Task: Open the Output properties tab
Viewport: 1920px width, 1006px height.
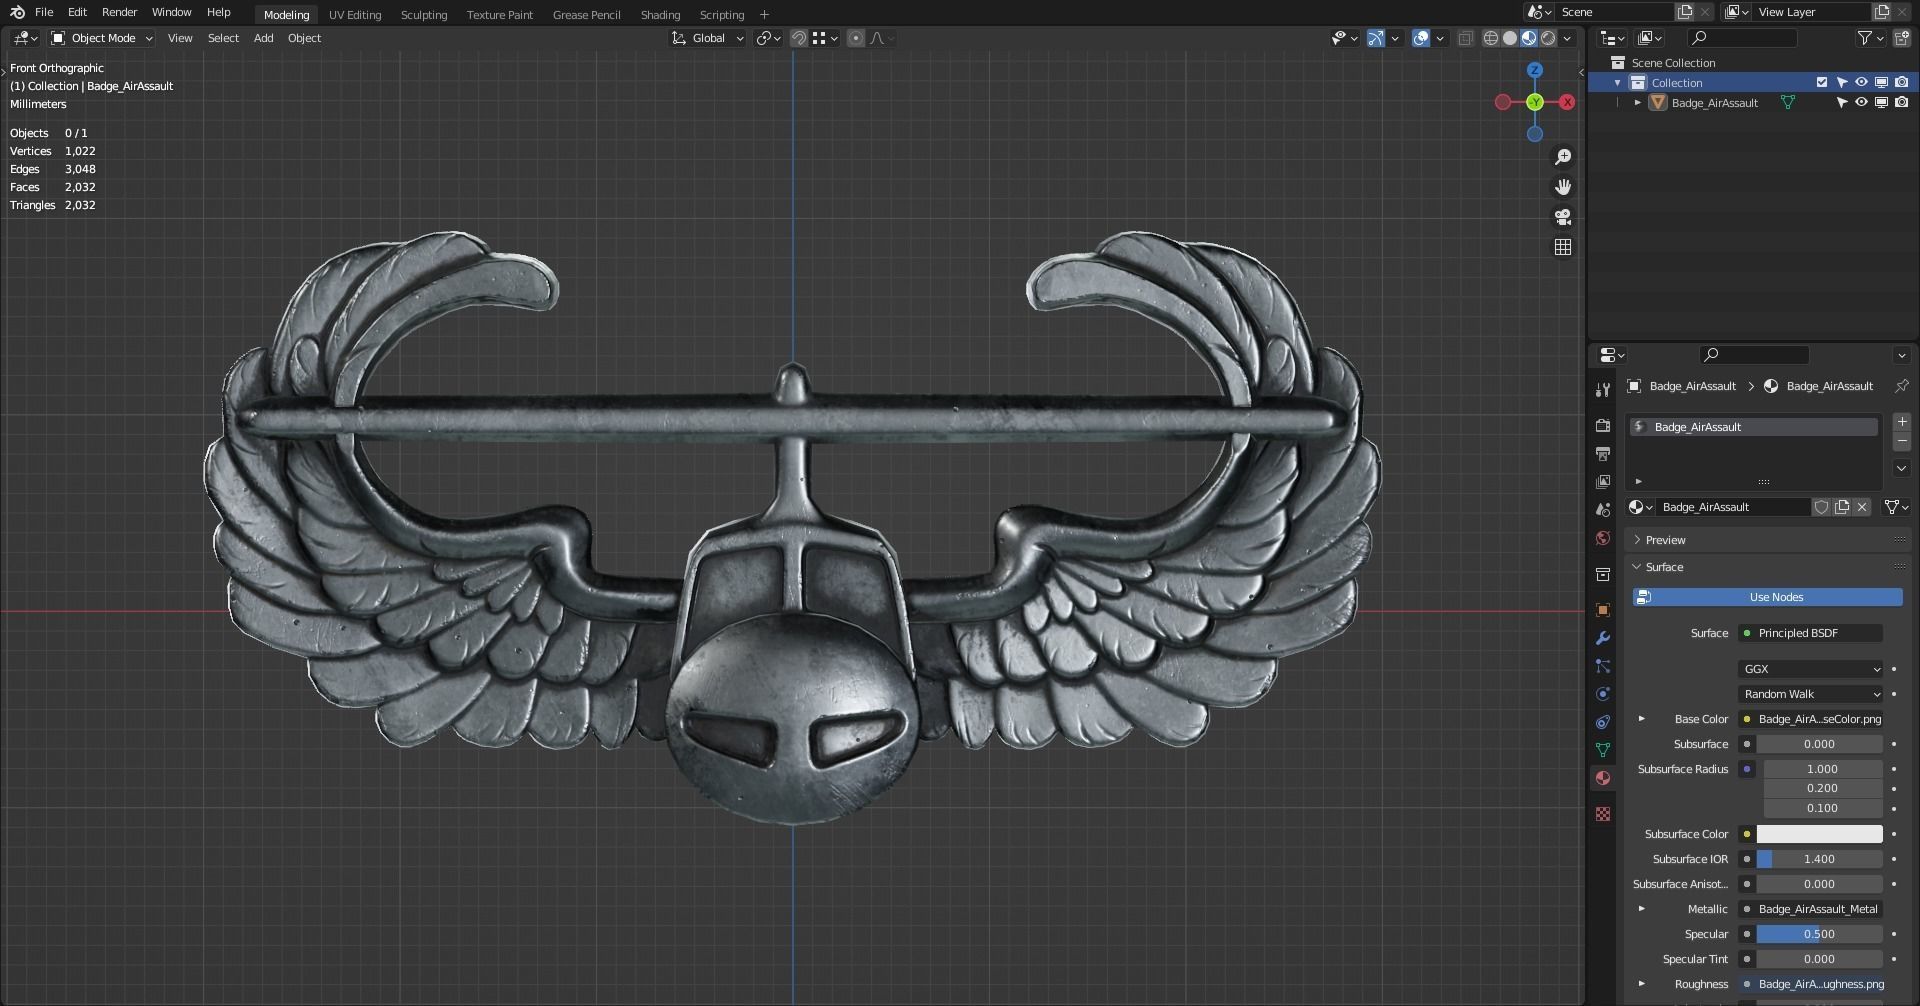Action: [1603, 454]
